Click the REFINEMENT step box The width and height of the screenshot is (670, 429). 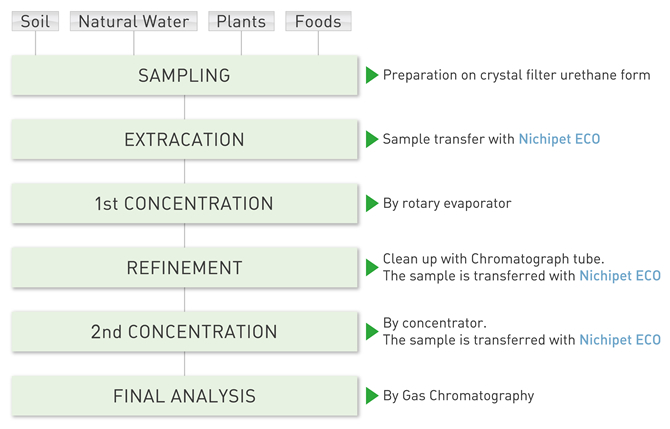click(185, 267)
